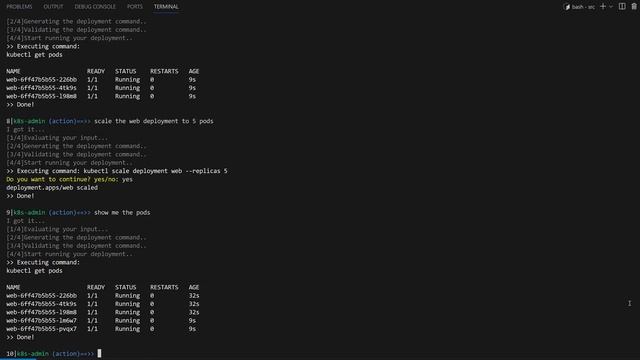
Task: Click the READY header in the upper pods table
Action: (x=96, y=71)
